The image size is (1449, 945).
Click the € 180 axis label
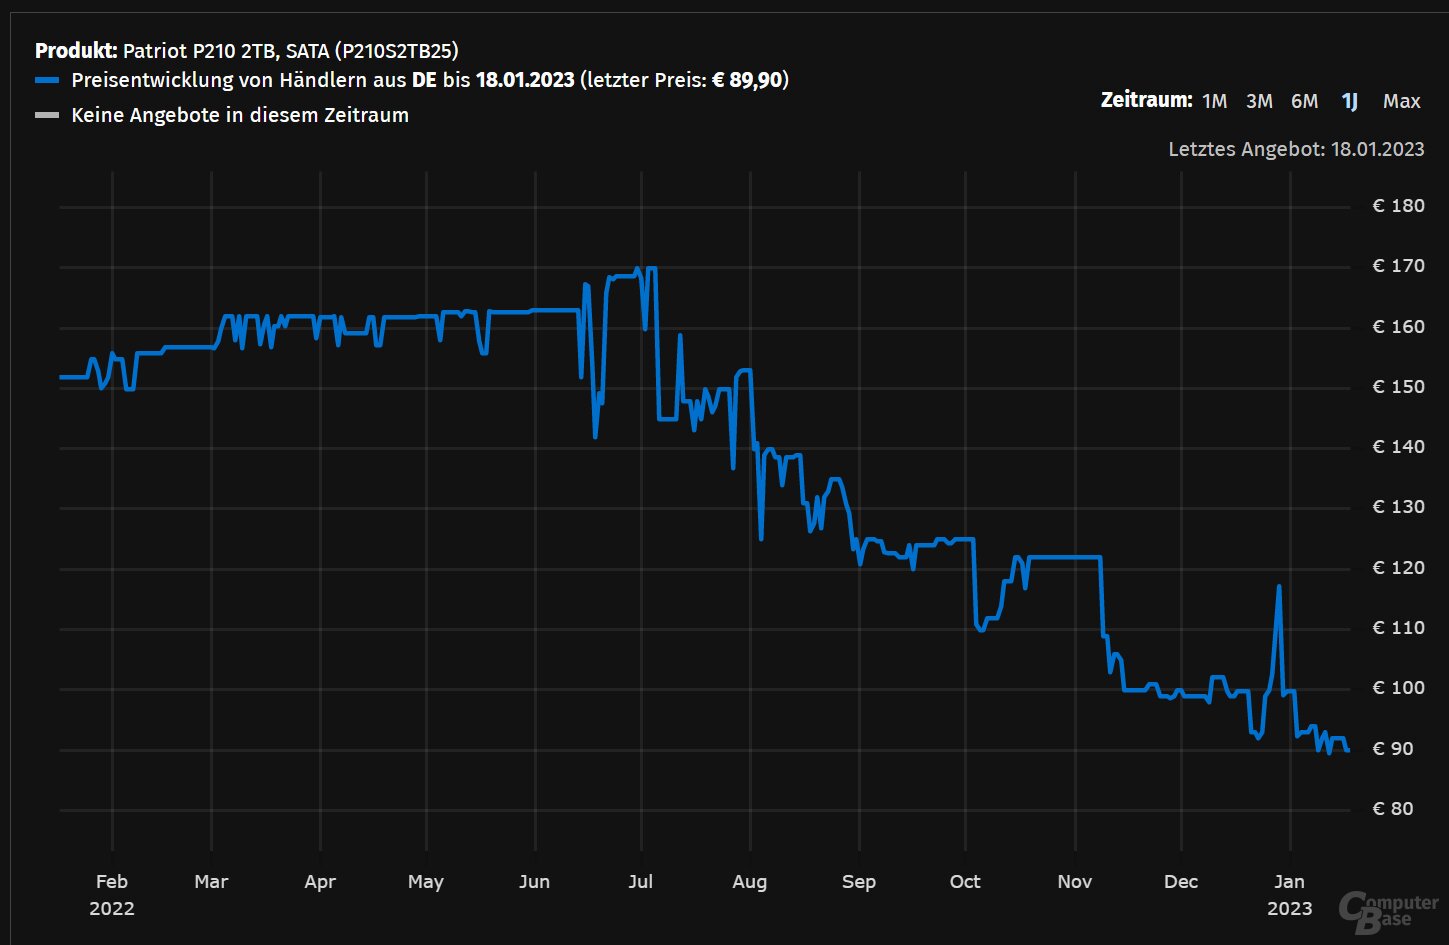(1398, 206)
